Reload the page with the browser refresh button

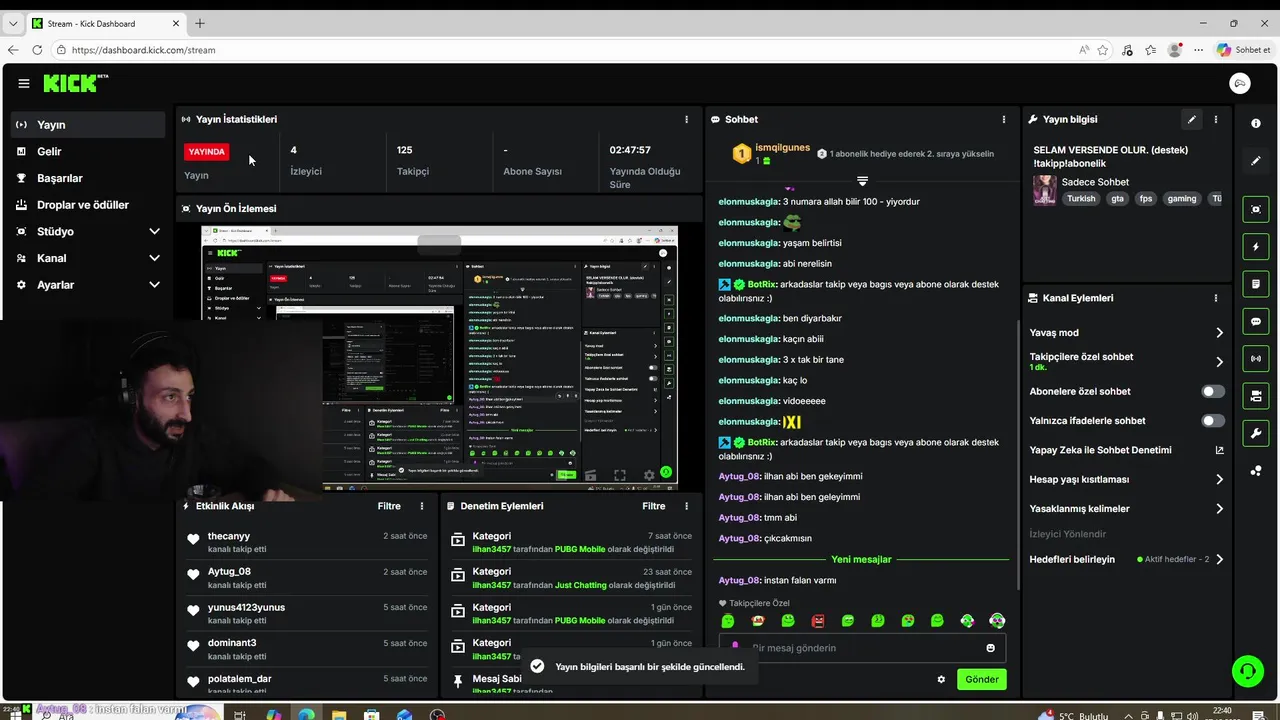(36, 50)
